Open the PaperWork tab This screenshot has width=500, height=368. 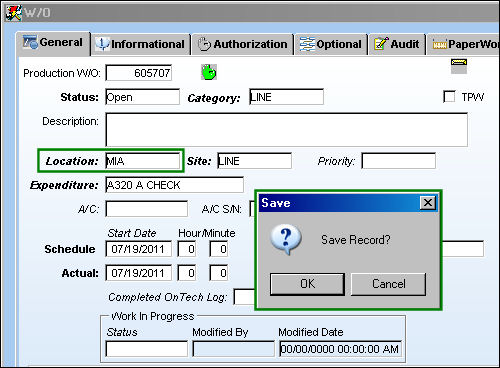(x=464, y=44)
